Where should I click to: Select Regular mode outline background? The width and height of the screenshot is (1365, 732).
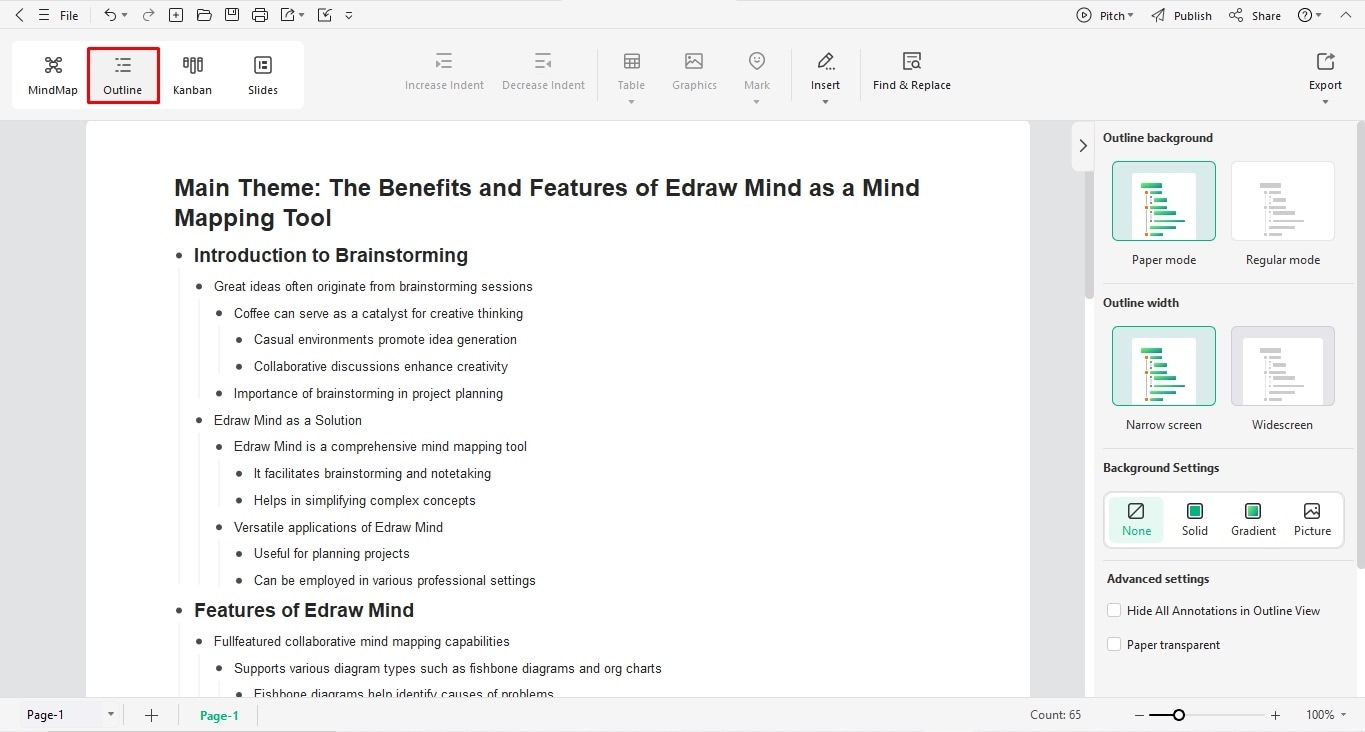coord(1283,201)
